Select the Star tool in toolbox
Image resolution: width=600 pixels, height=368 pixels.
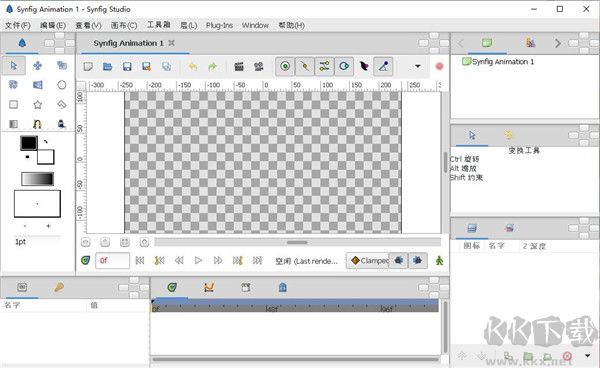38,104
